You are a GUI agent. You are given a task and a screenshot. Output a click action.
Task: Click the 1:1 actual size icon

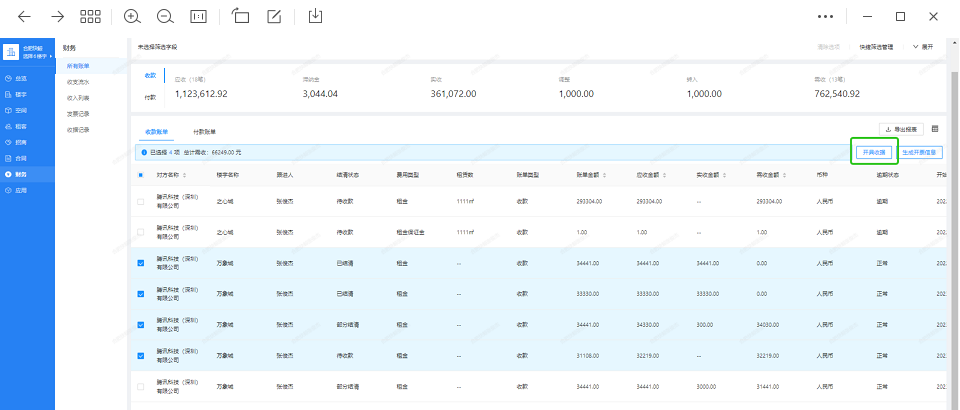point(199,16)
